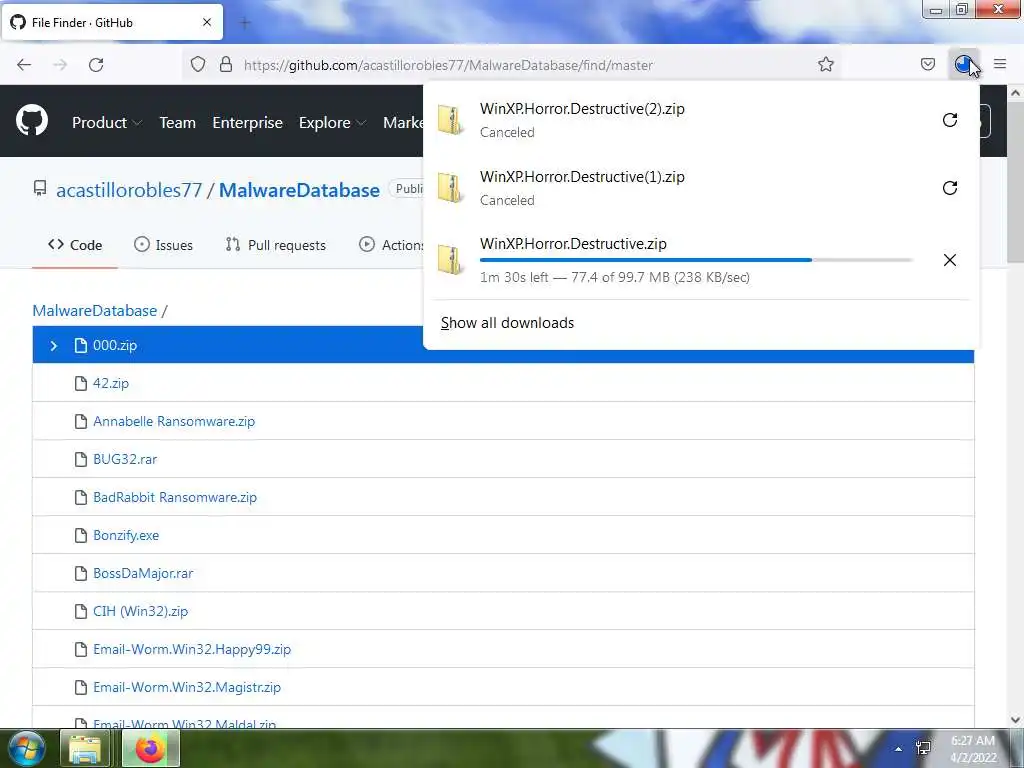Expand the Explore dropdown menu
Viewport: 1024px width, 768px height.
point(332,123)
